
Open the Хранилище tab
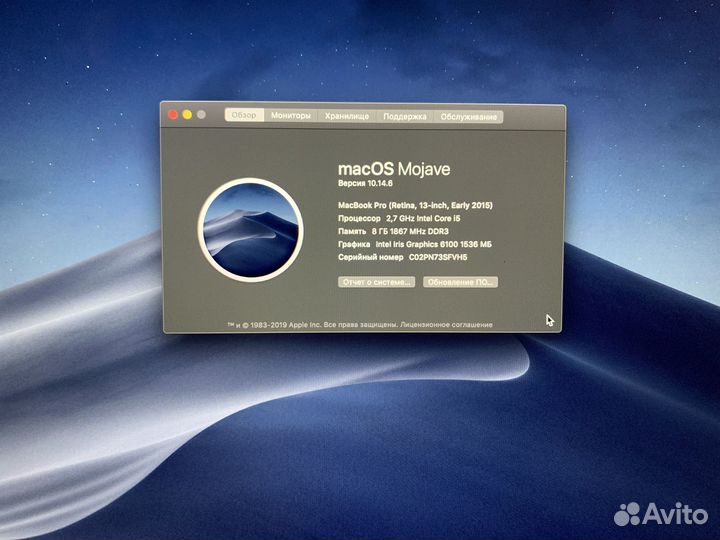[347, 116]
